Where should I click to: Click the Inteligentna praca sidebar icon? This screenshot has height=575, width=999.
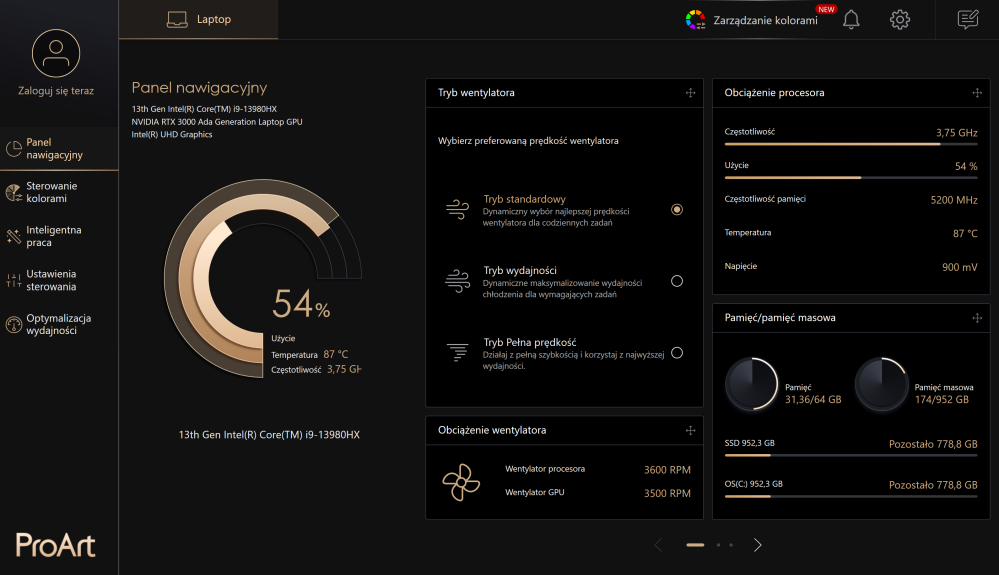tap(13, 236)
